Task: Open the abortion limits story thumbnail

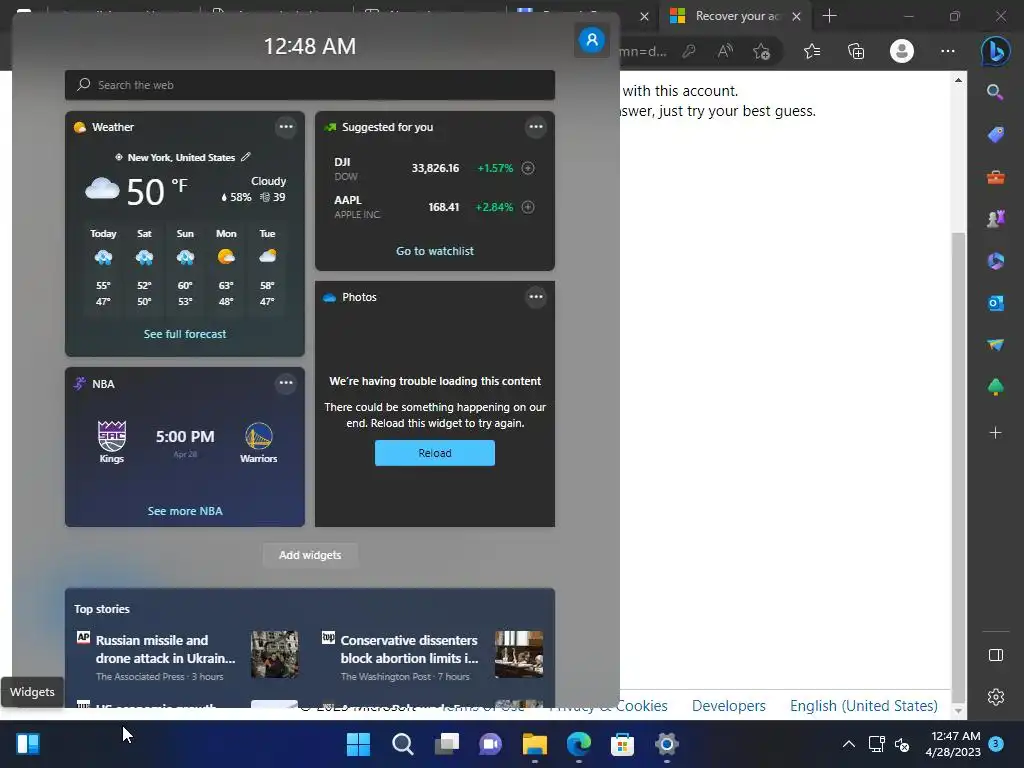Action: [x=519, y=654]
